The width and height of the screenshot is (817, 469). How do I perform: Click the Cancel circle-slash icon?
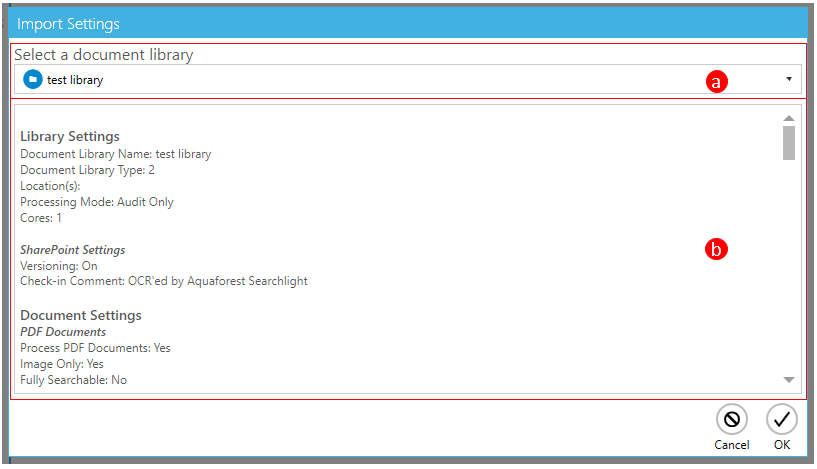coord(731,420)
